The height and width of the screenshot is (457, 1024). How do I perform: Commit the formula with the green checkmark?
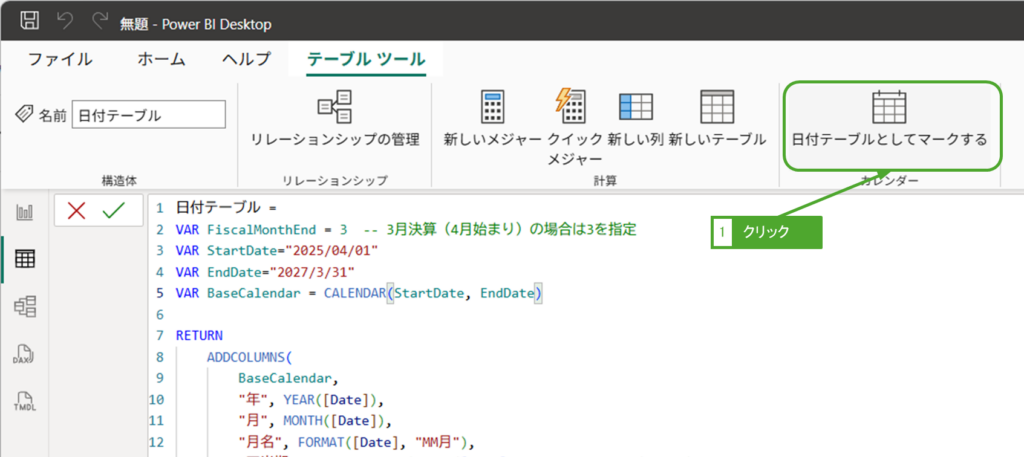point(113,210)
